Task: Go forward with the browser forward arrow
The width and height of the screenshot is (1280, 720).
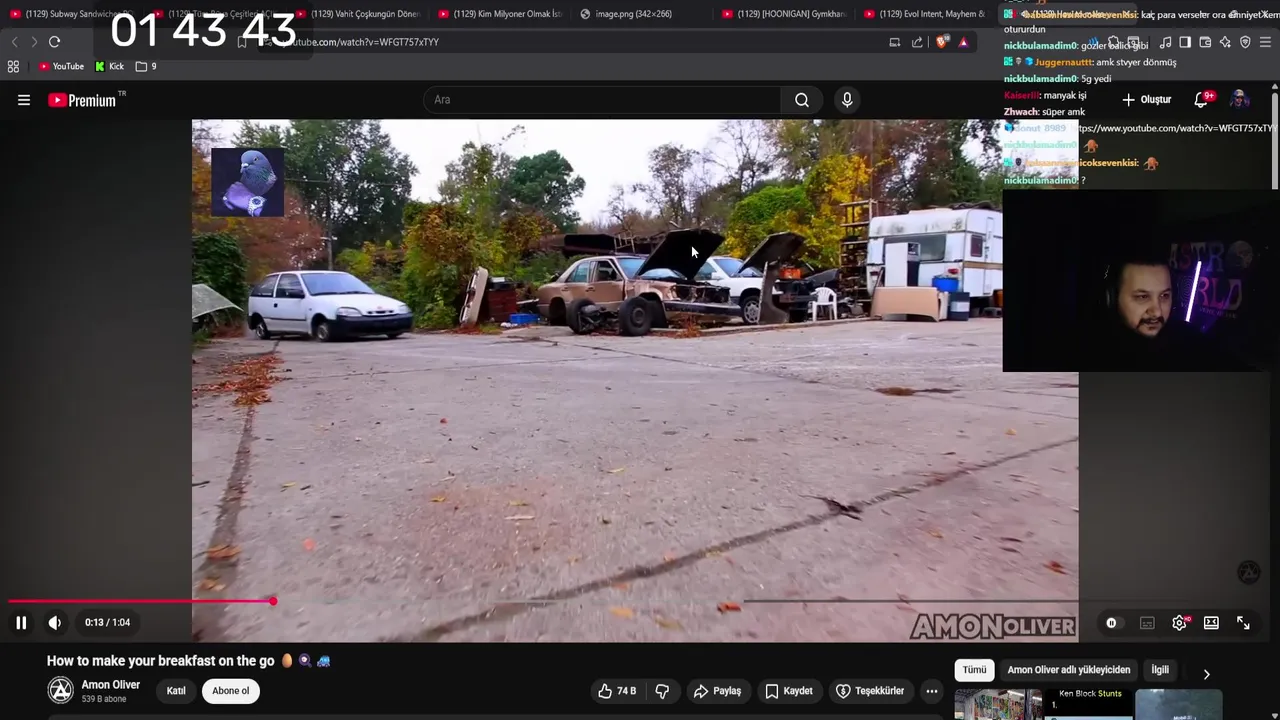Action: tap(34, 42)
